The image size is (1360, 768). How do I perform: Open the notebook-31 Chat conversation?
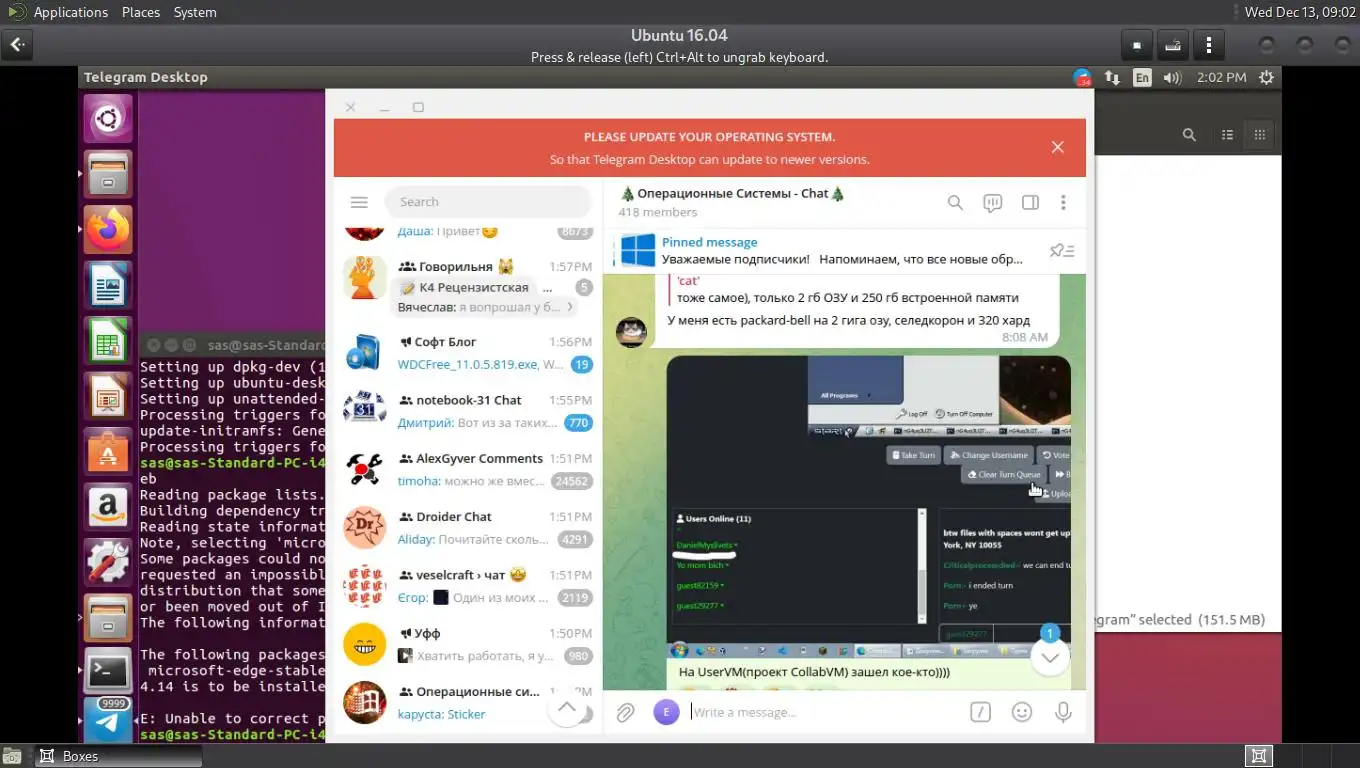(468, 411)
